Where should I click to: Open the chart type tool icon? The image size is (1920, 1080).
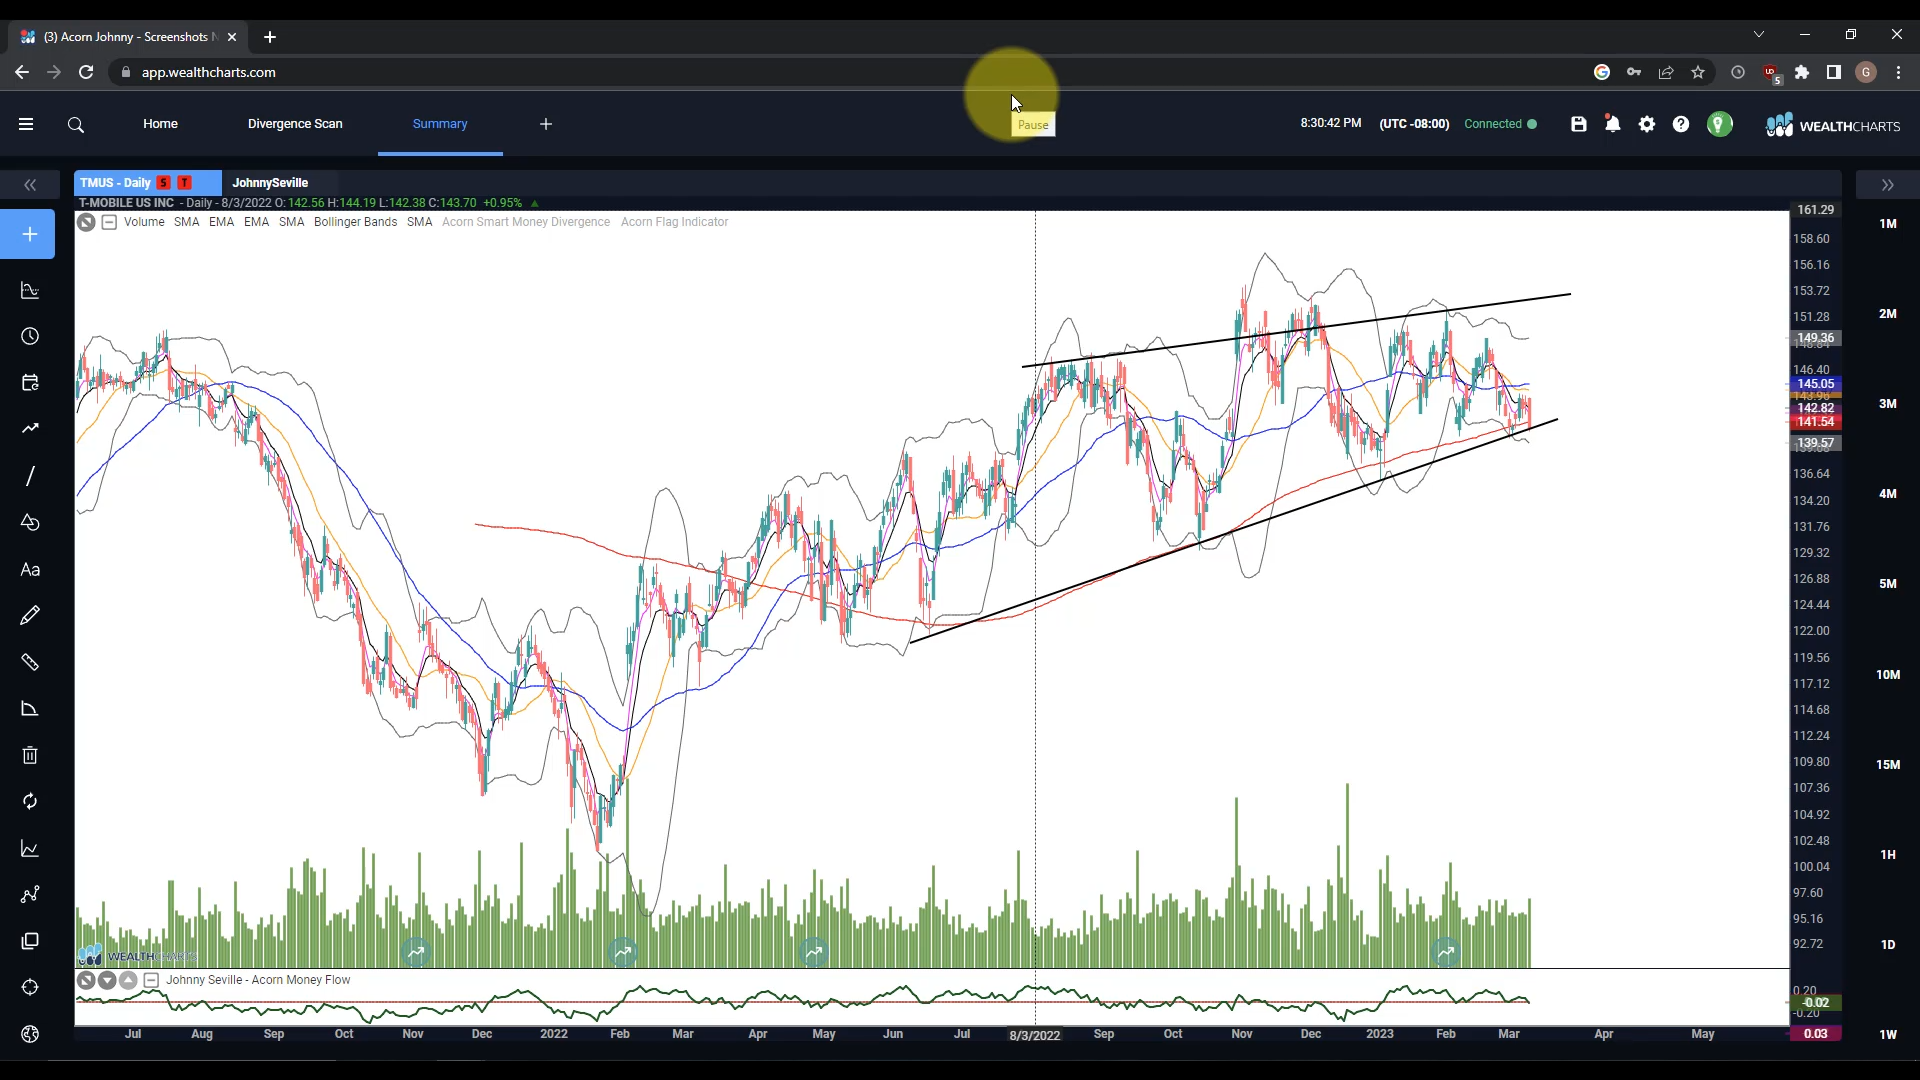coord(30,291)
